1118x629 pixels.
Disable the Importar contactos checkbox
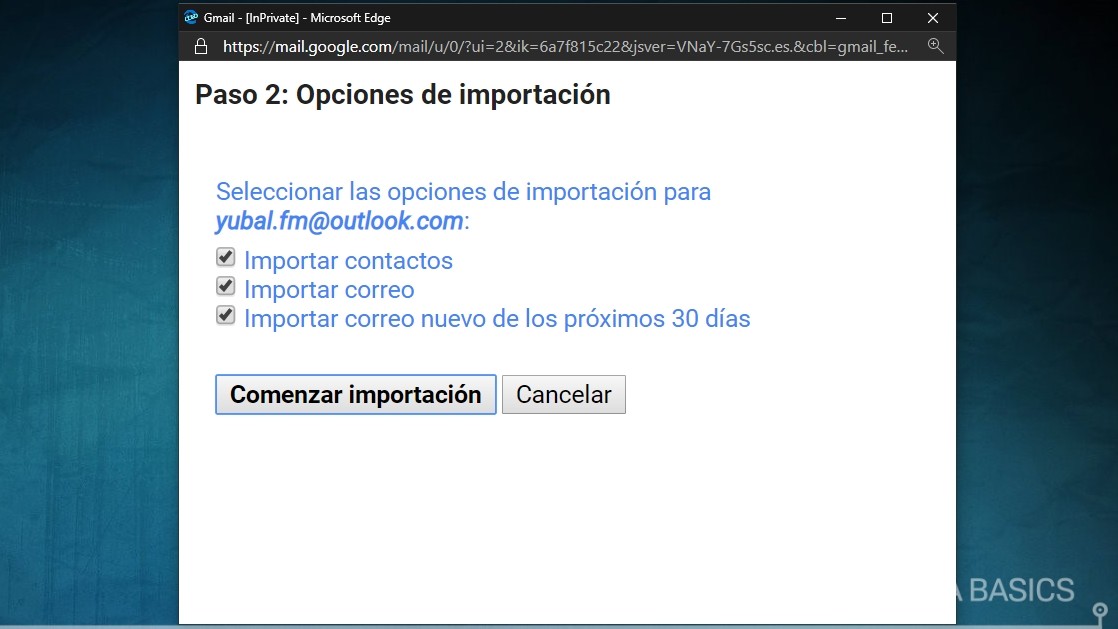tap(224, 257)
